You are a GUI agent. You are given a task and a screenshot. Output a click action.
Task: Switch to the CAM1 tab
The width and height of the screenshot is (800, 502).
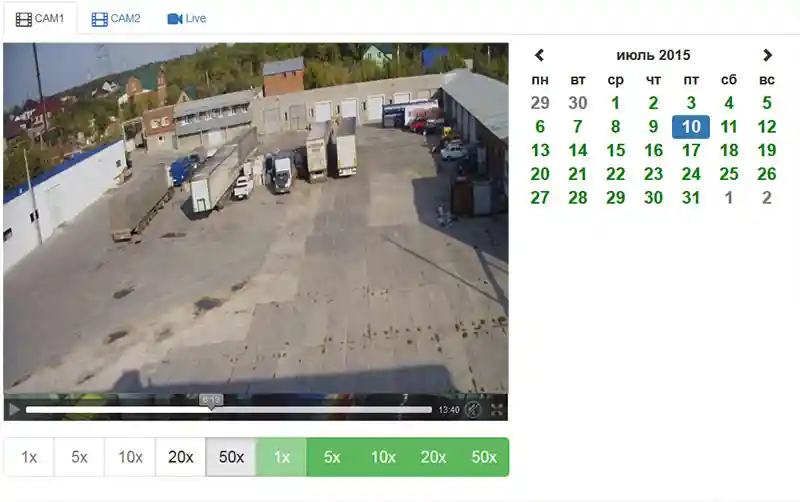point(39,19)
